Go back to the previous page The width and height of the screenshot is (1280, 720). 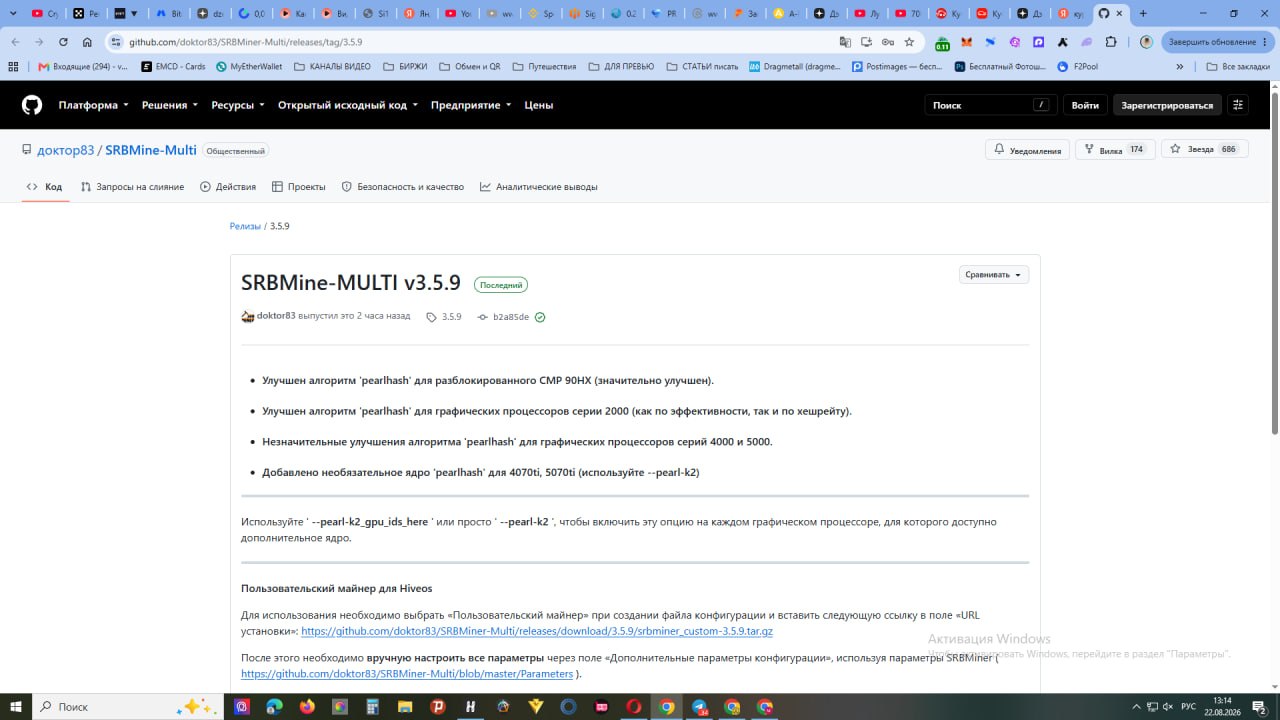coord(15,42)
